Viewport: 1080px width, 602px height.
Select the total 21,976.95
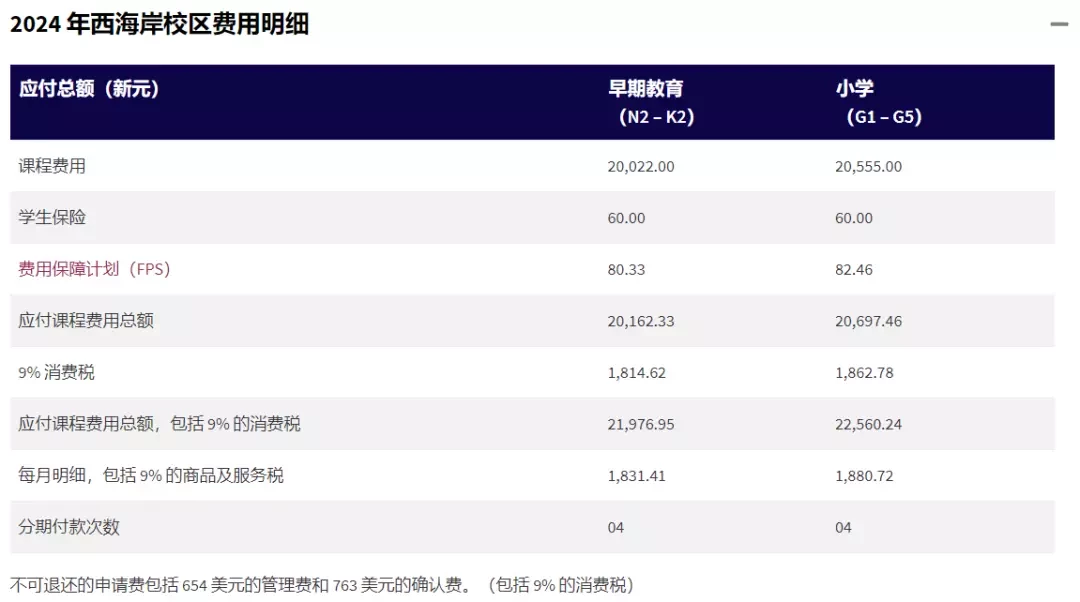(x=641, y=425)
